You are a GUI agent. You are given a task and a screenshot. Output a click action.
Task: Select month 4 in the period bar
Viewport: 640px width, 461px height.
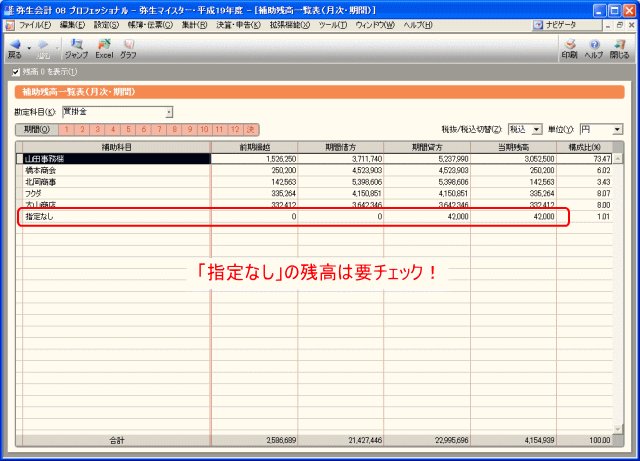113,130
